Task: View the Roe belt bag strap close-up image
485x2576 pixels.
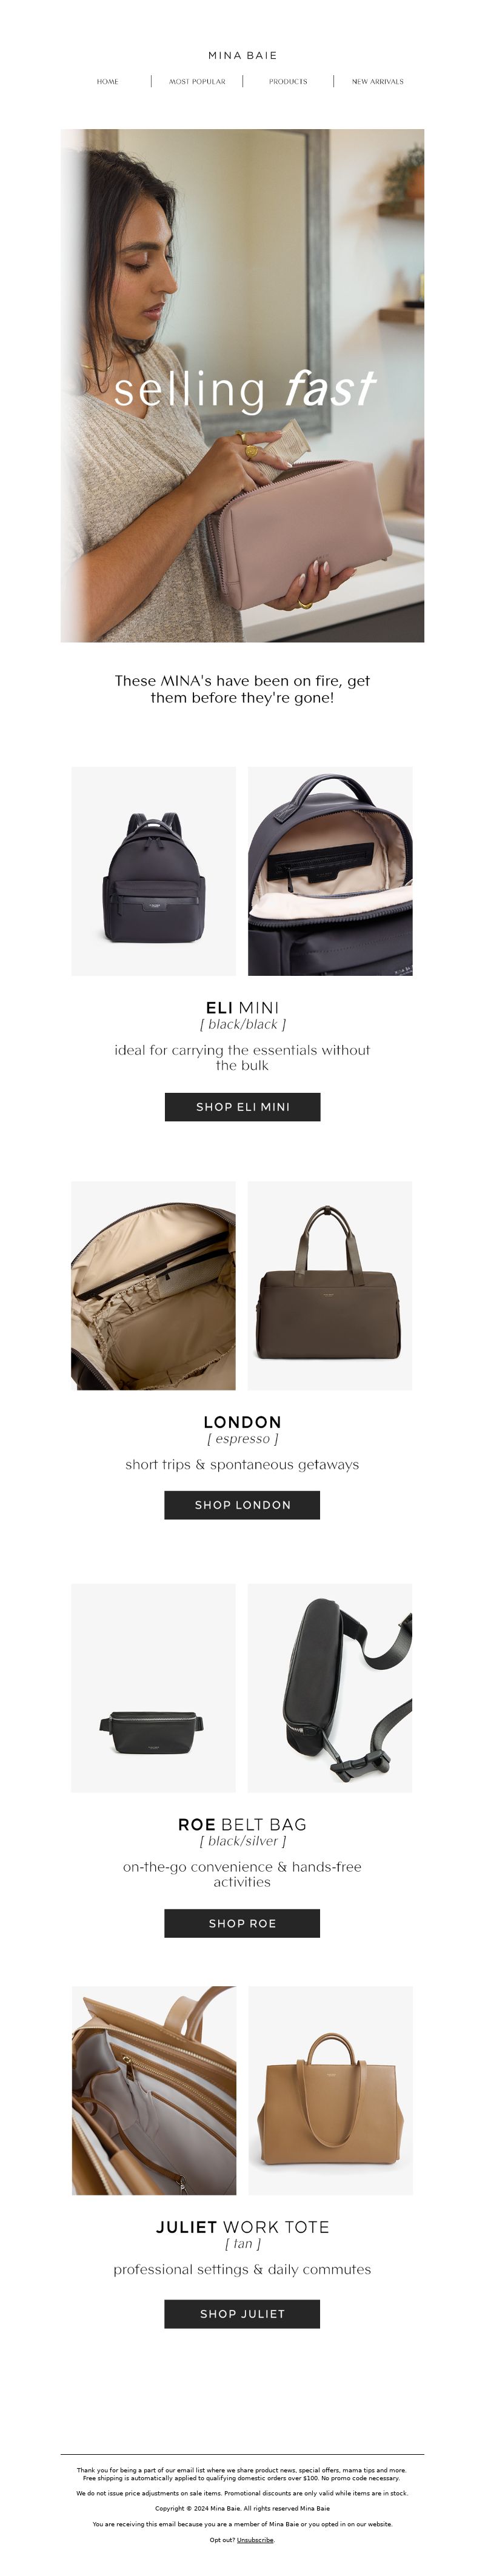Action: 330,1688
